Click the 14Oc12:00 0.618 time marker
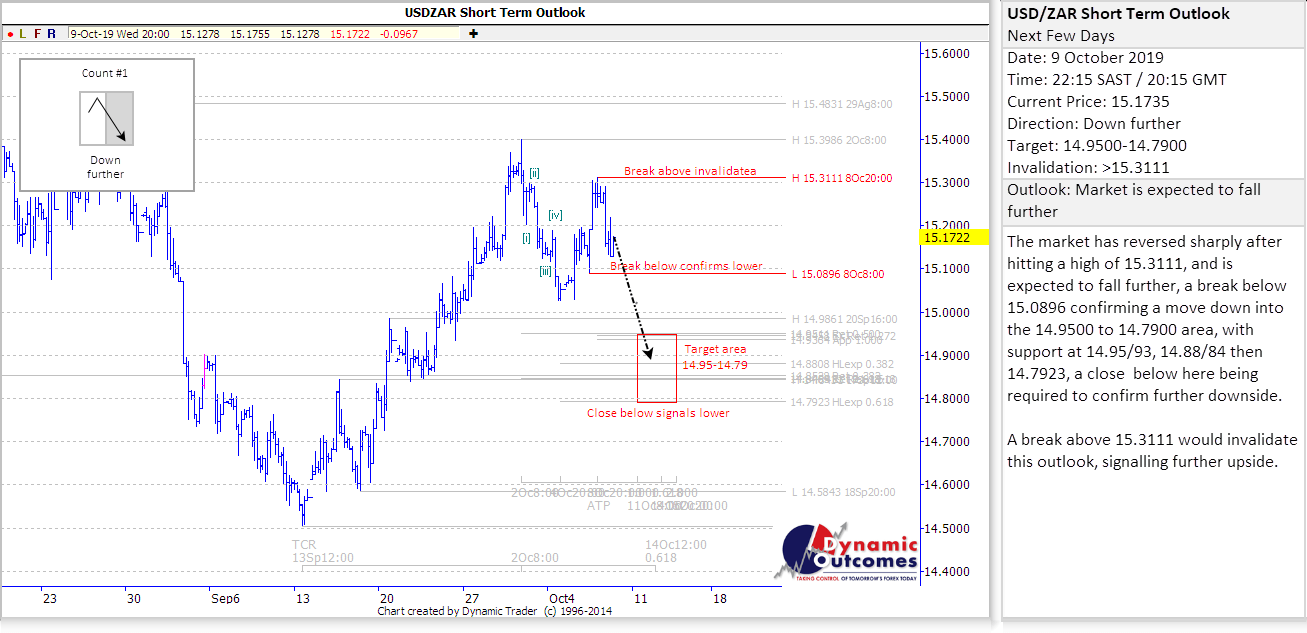 click(x=677, y=551)
